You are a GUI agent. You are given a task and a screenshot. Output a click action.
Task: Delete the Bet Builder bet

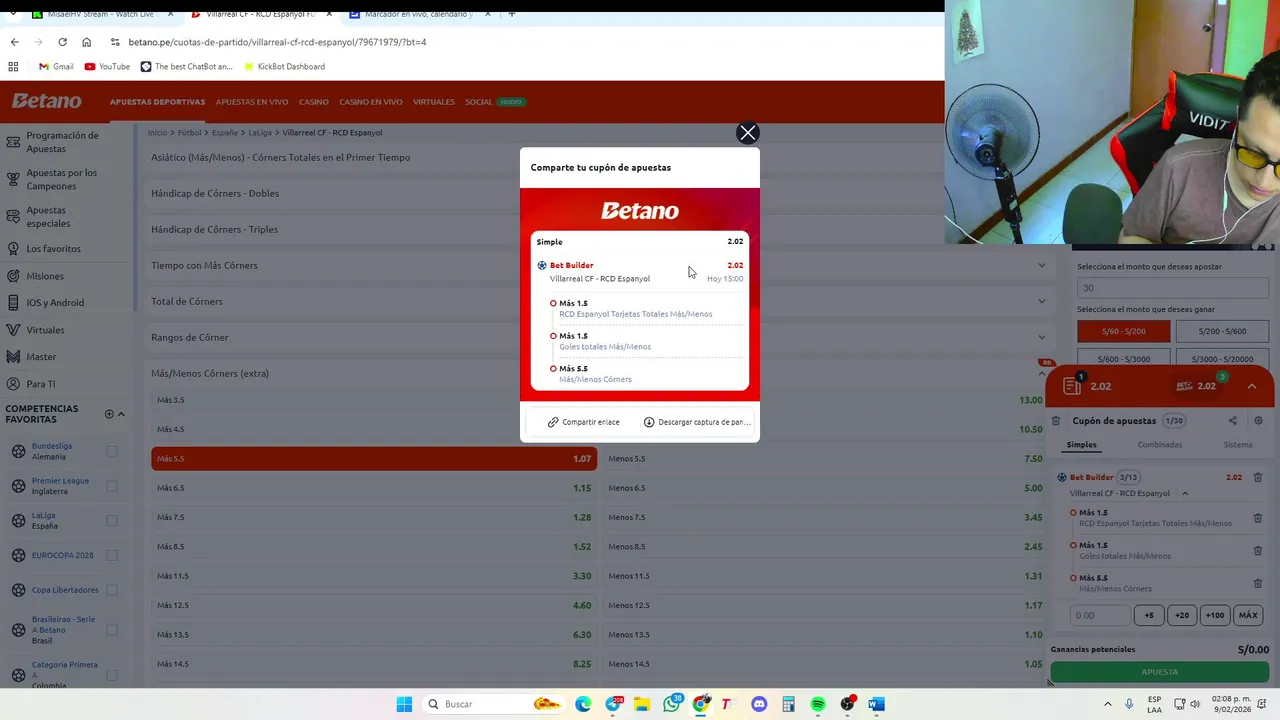click(1258, 478)
